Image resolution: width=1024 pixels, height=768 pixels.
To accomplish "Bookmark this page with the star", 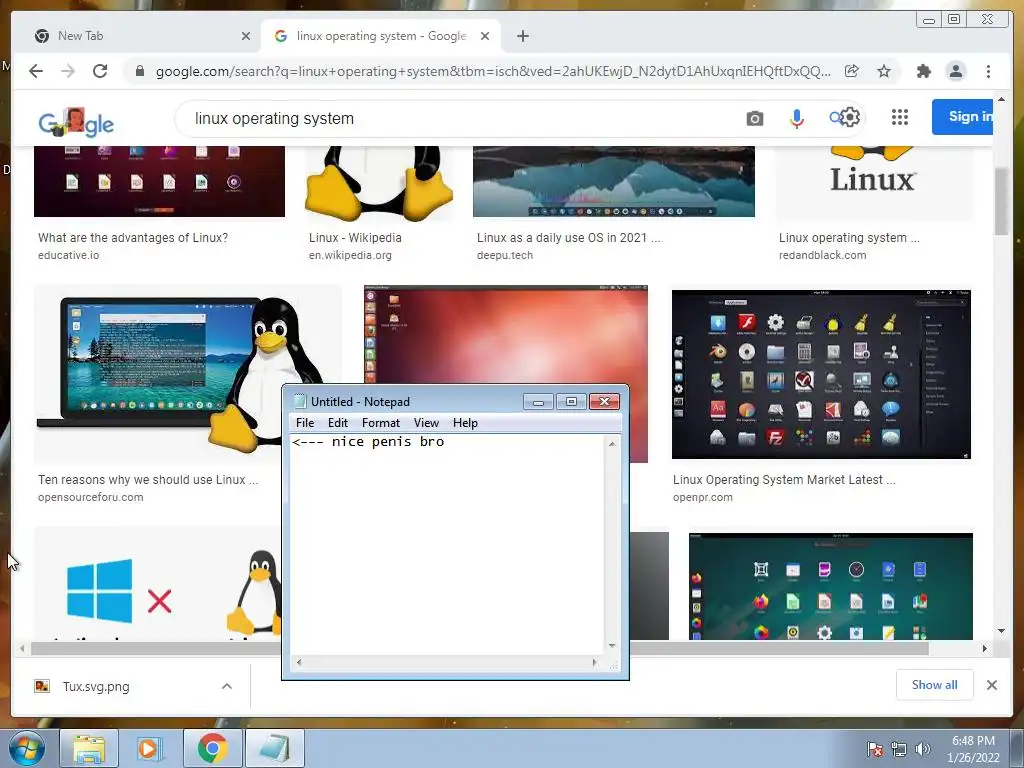I will (884, 71).
